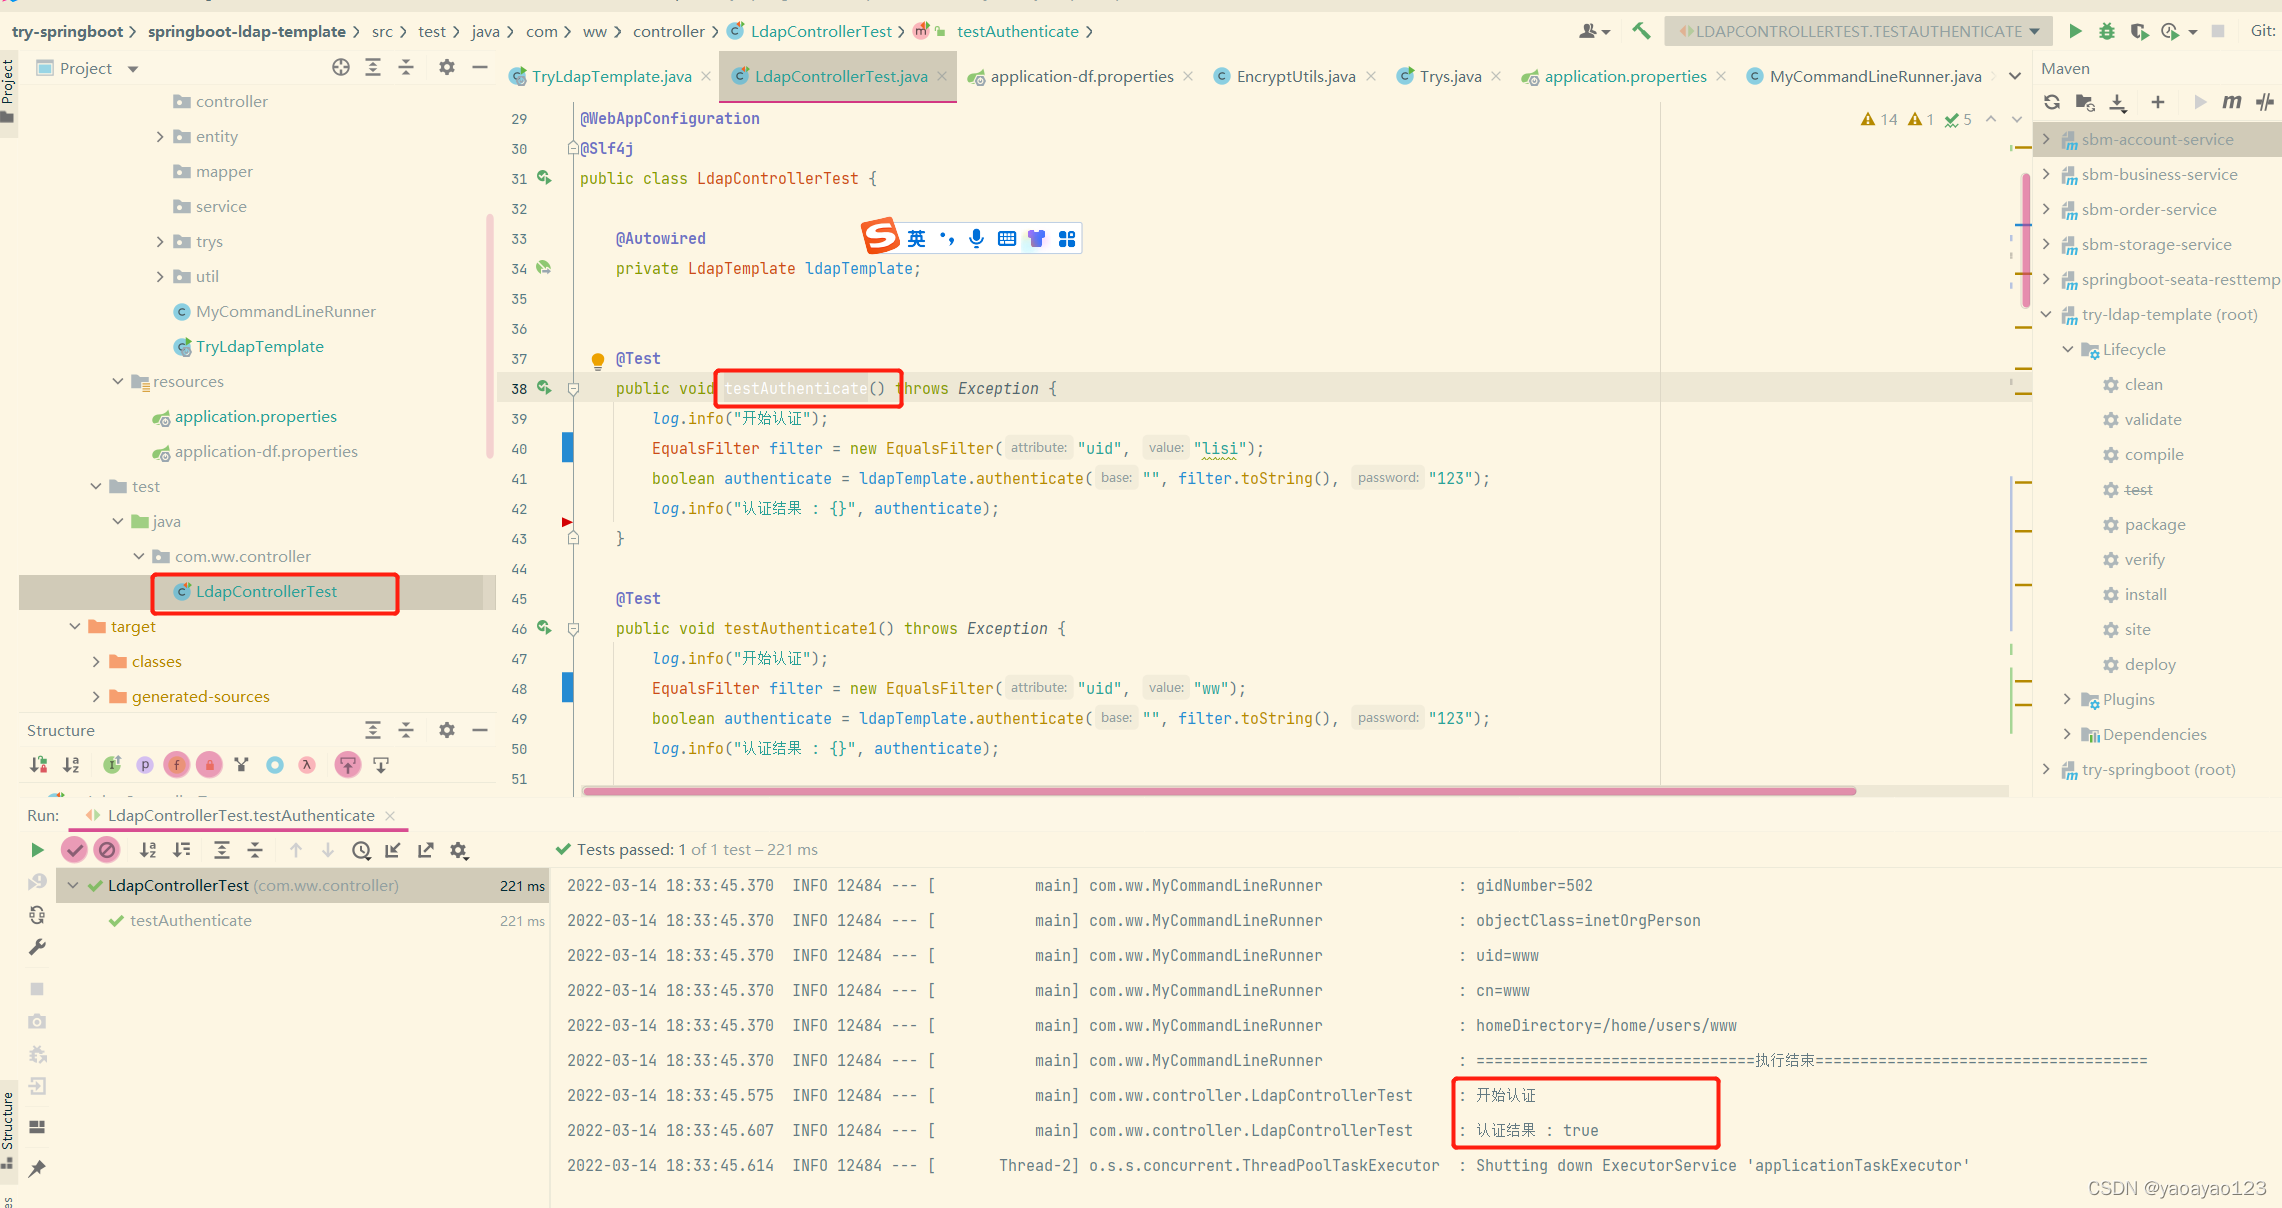Image resolution: width=2282 pixels, height=1208 pixels.
Task: Click the gutter run icon beside testAuthenticate1
Action: [x=544, y=627]
